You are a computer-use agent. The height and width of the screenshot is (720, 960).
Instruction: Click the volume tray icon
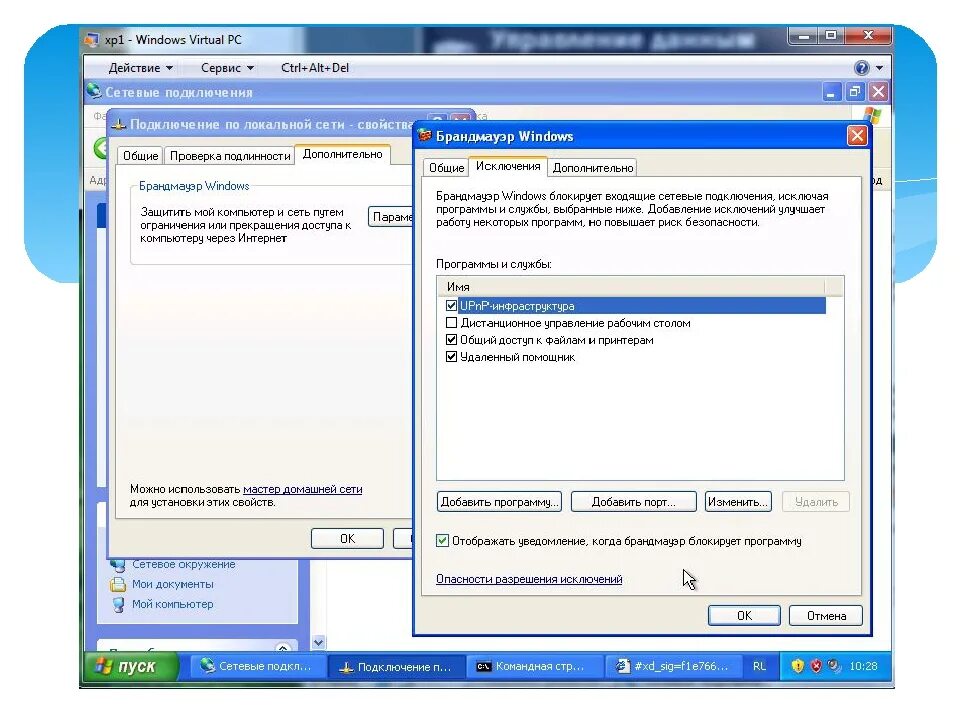[833, 666]
